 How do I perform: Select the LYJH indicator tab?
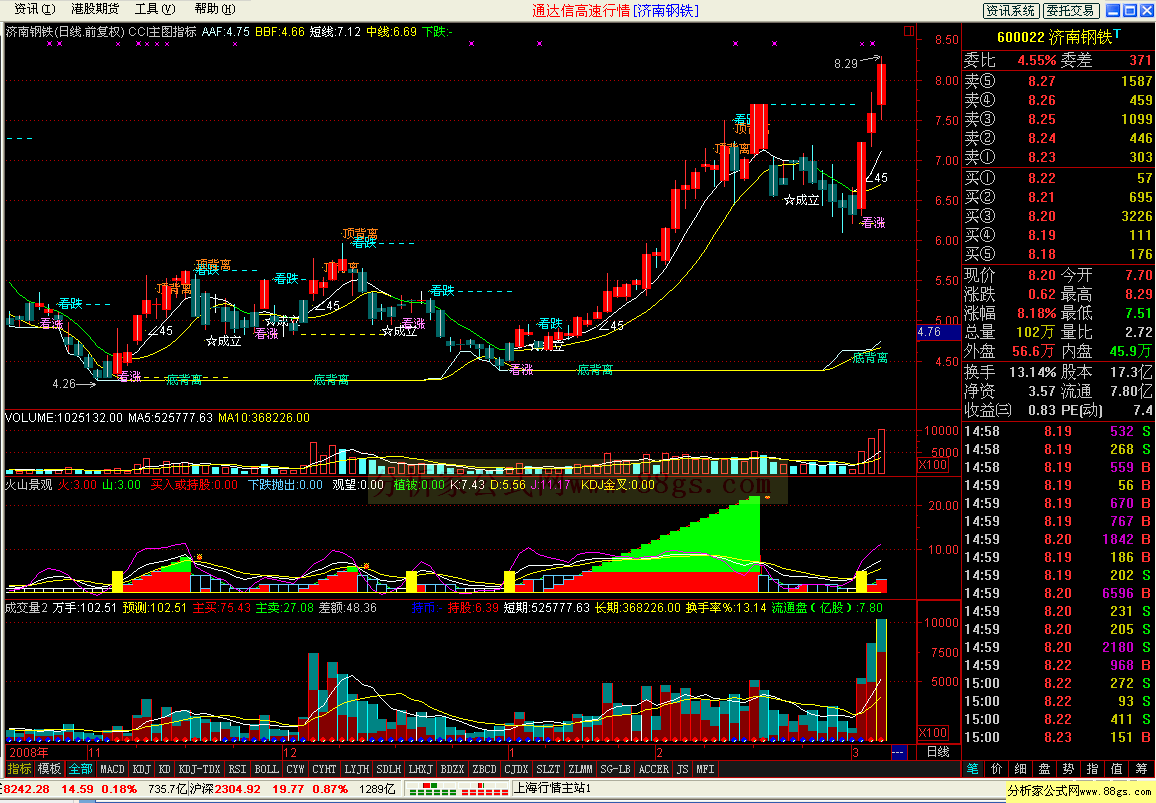(x=357, y=769)
